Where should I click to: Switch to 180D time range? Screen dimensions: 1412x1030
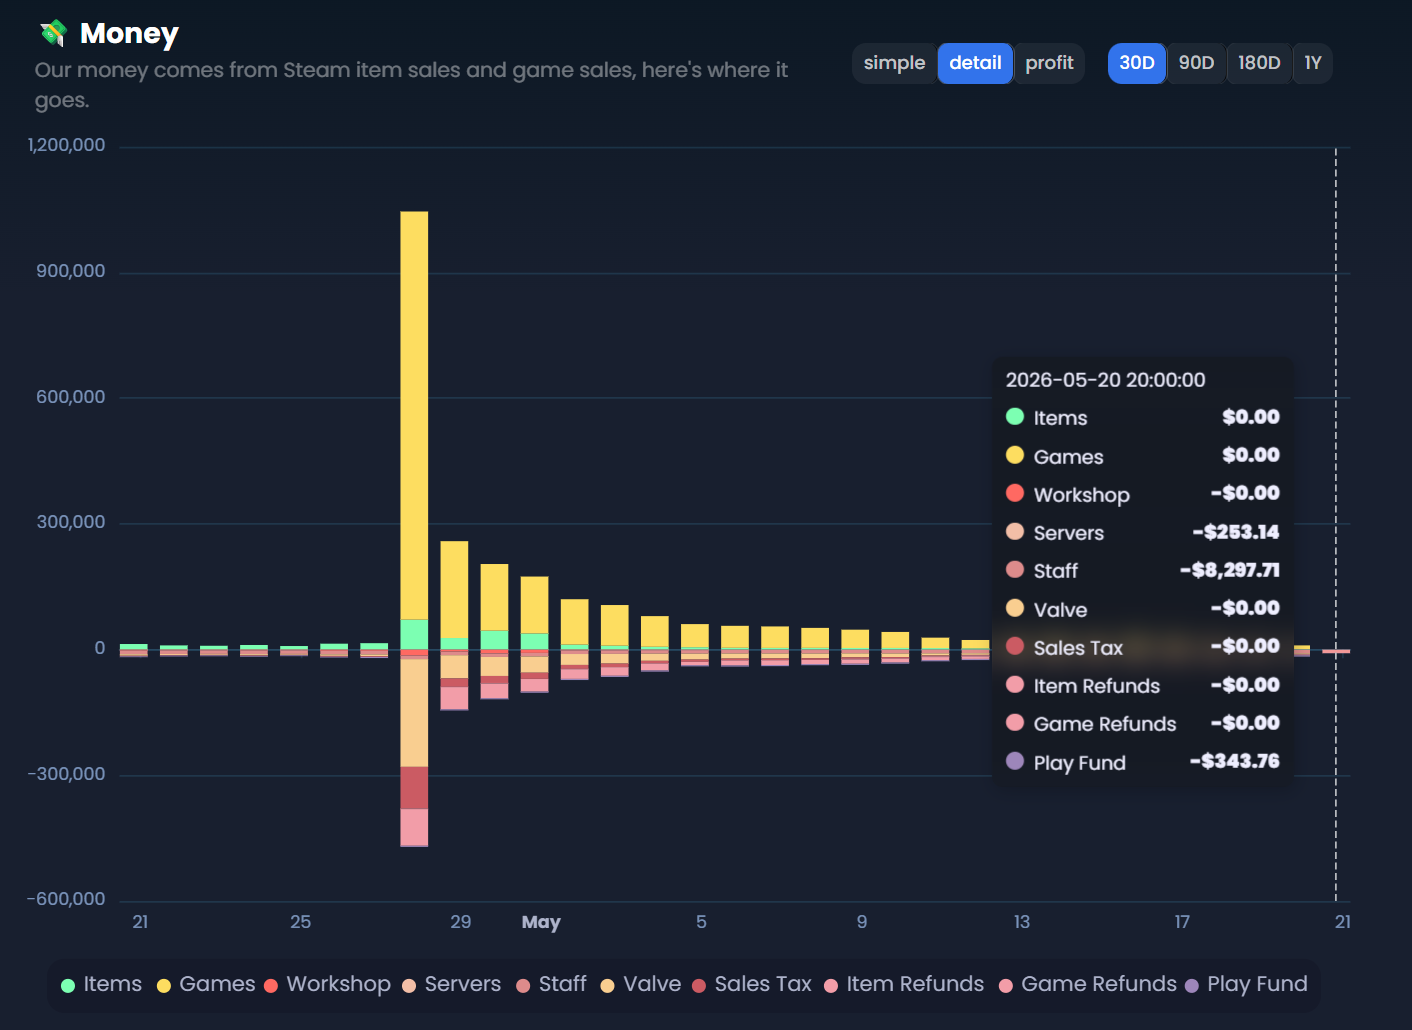tap(1259, 63)
